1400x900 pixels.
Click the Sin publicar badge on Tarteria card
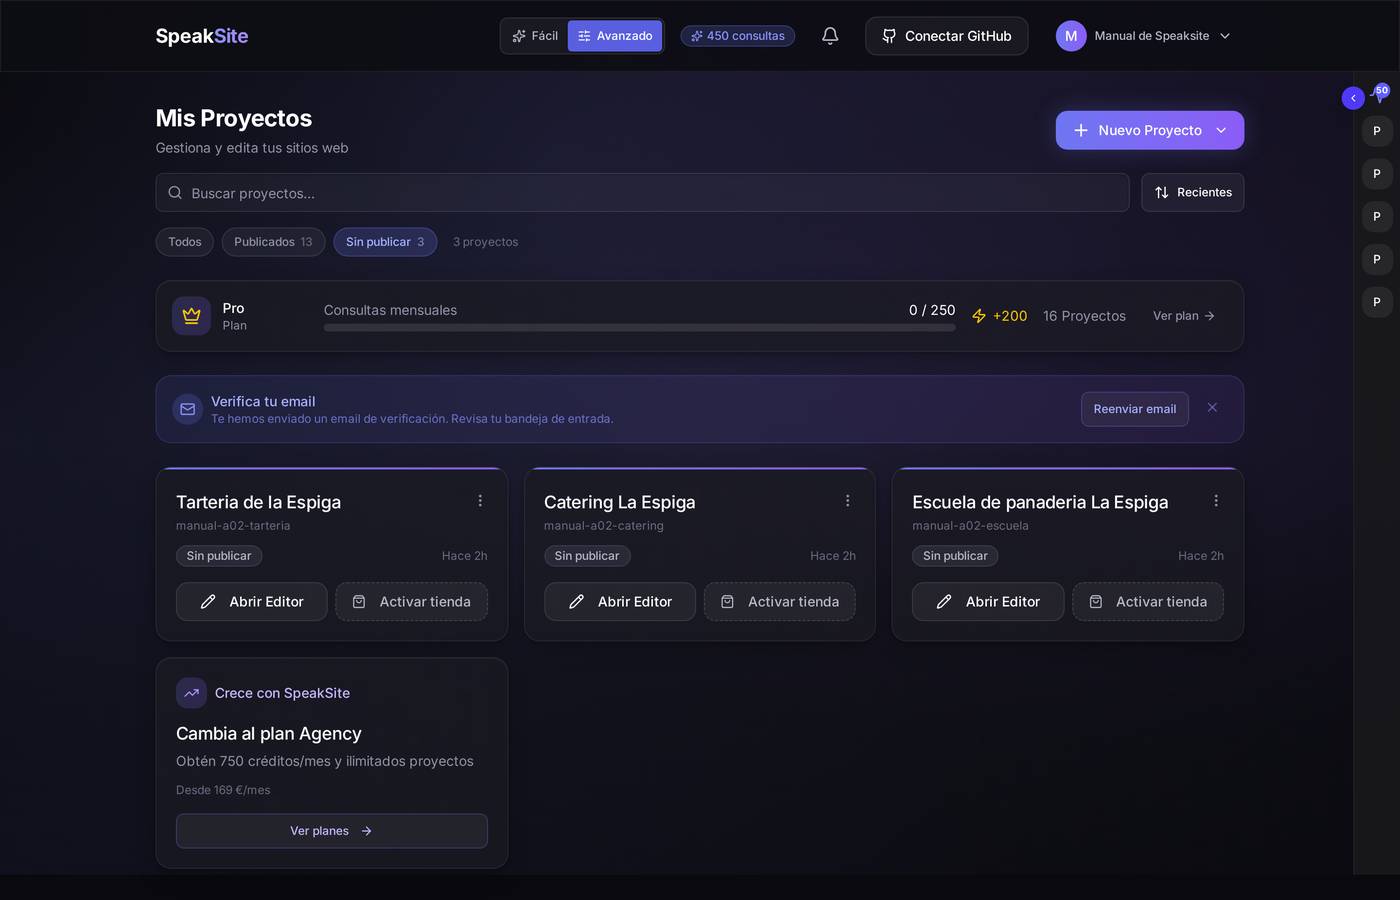[219, 556]
